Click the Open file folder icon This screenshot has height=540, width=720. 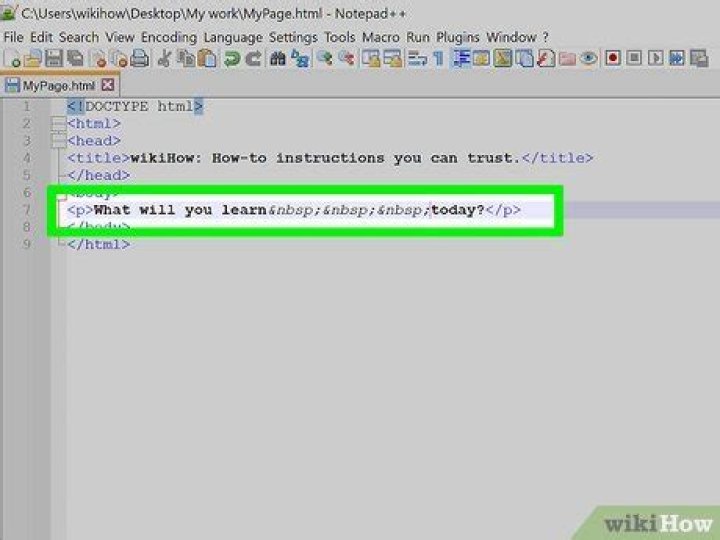30,59
